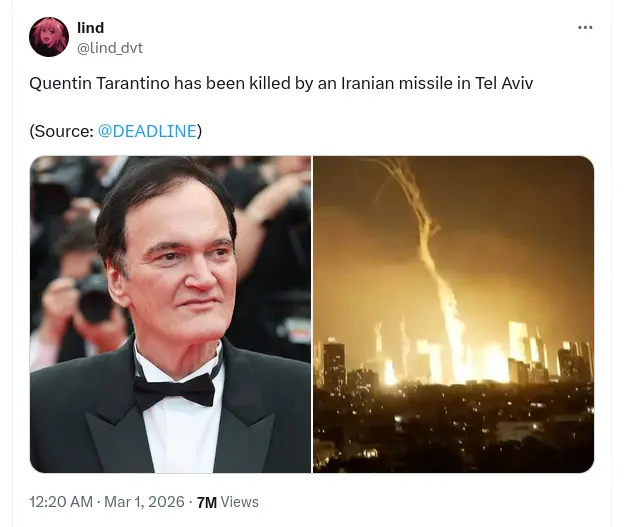This screenshot has height=527, width=627.
Task: Click the words "Tel Aviv" in tweet
Action: (504, 84)
